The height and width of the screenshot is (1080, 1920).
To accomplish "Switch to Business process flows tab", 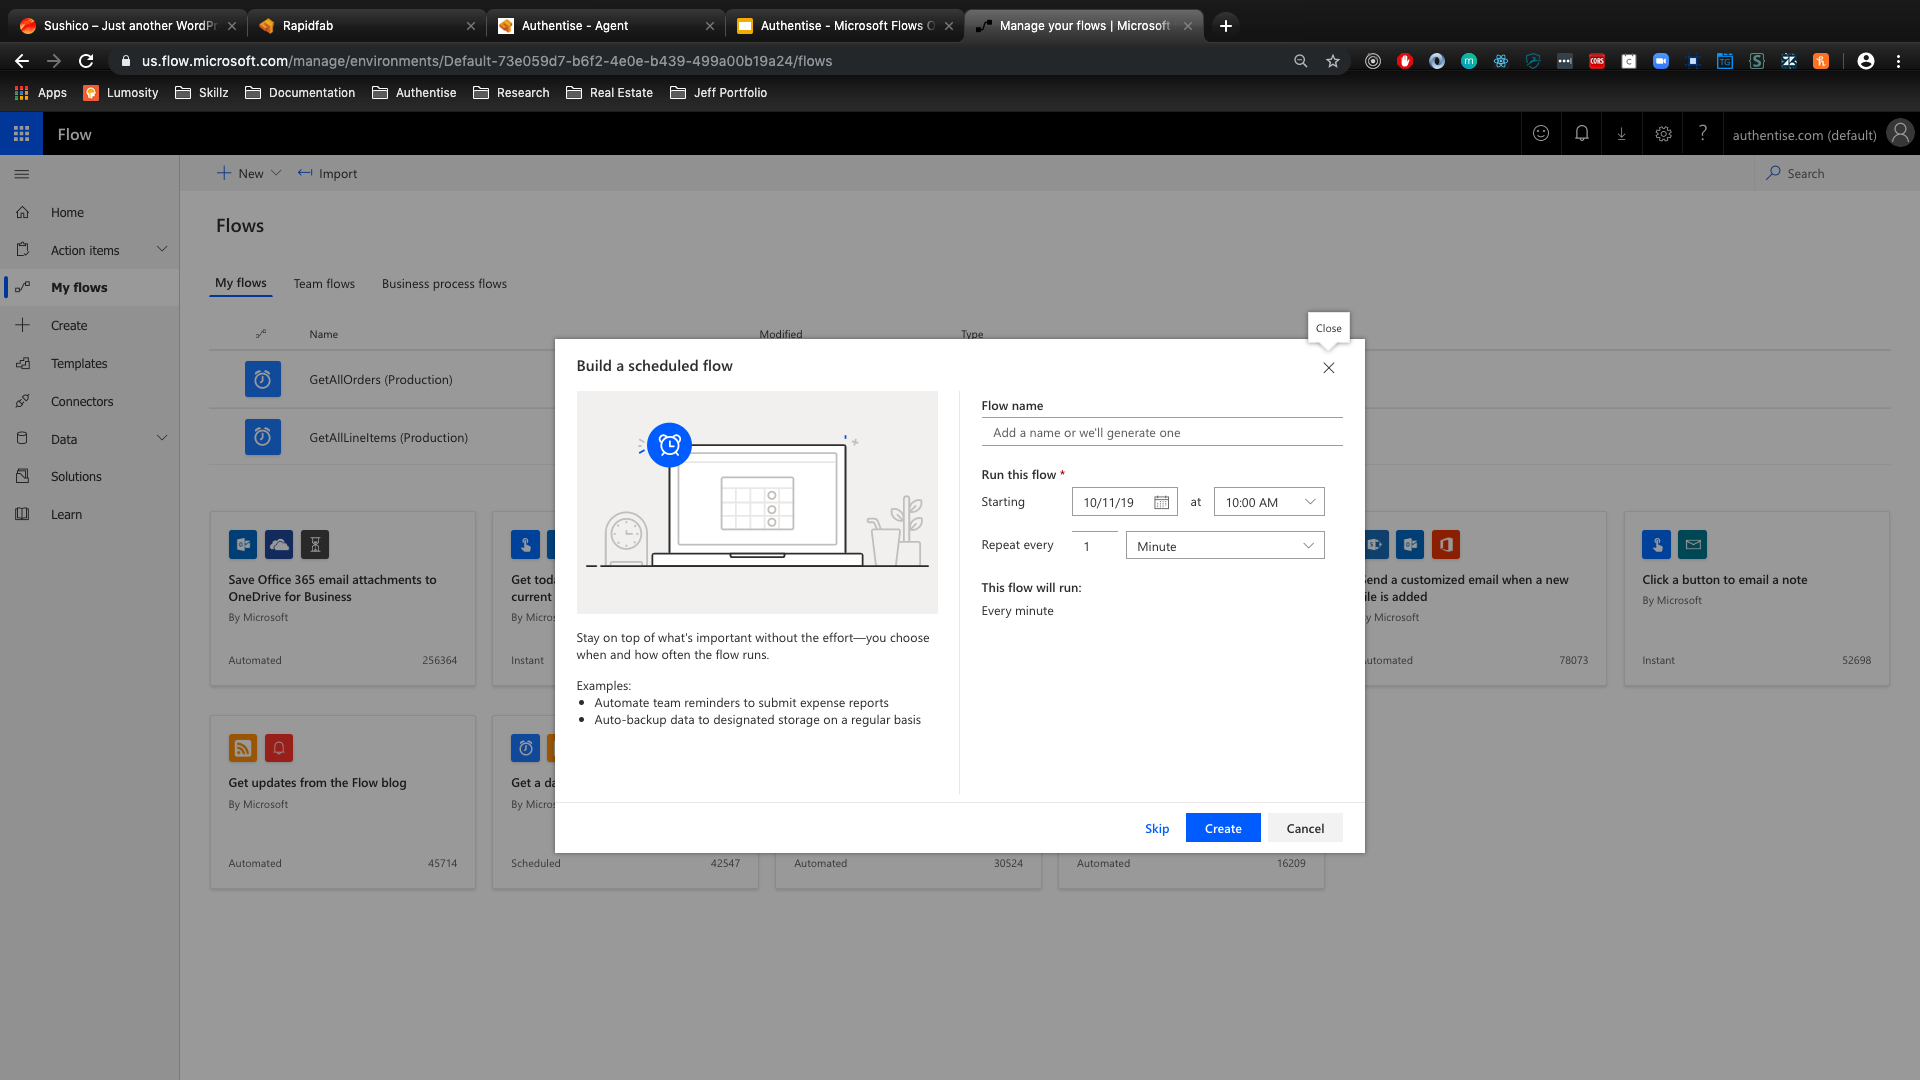I will (444, 284).
